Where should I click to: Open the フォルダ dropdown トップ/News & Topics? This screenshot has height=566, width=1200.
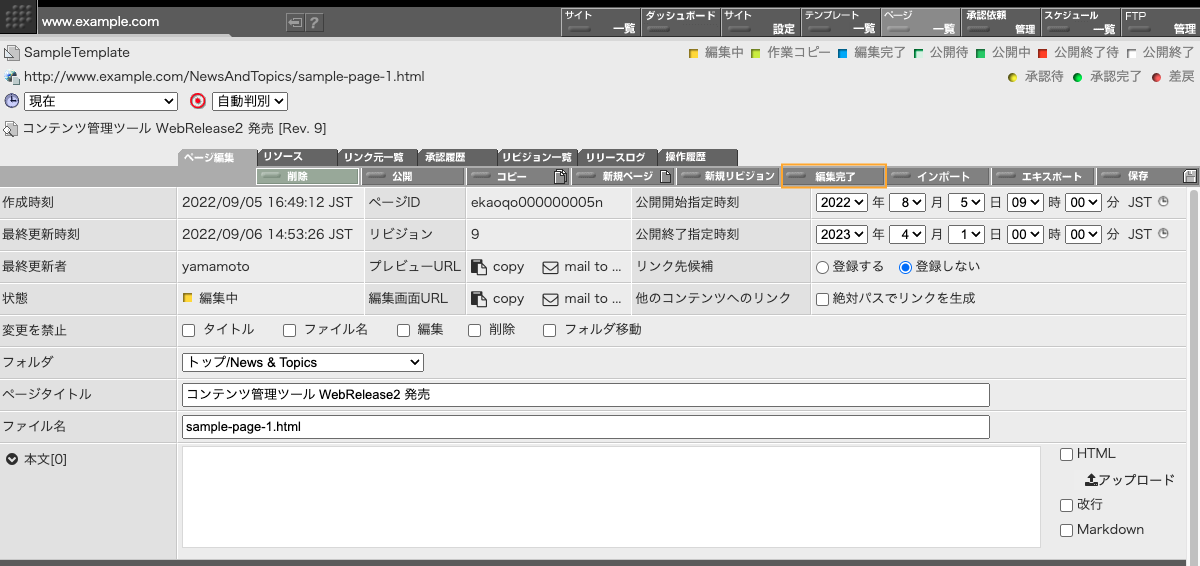tap(303, 362)
